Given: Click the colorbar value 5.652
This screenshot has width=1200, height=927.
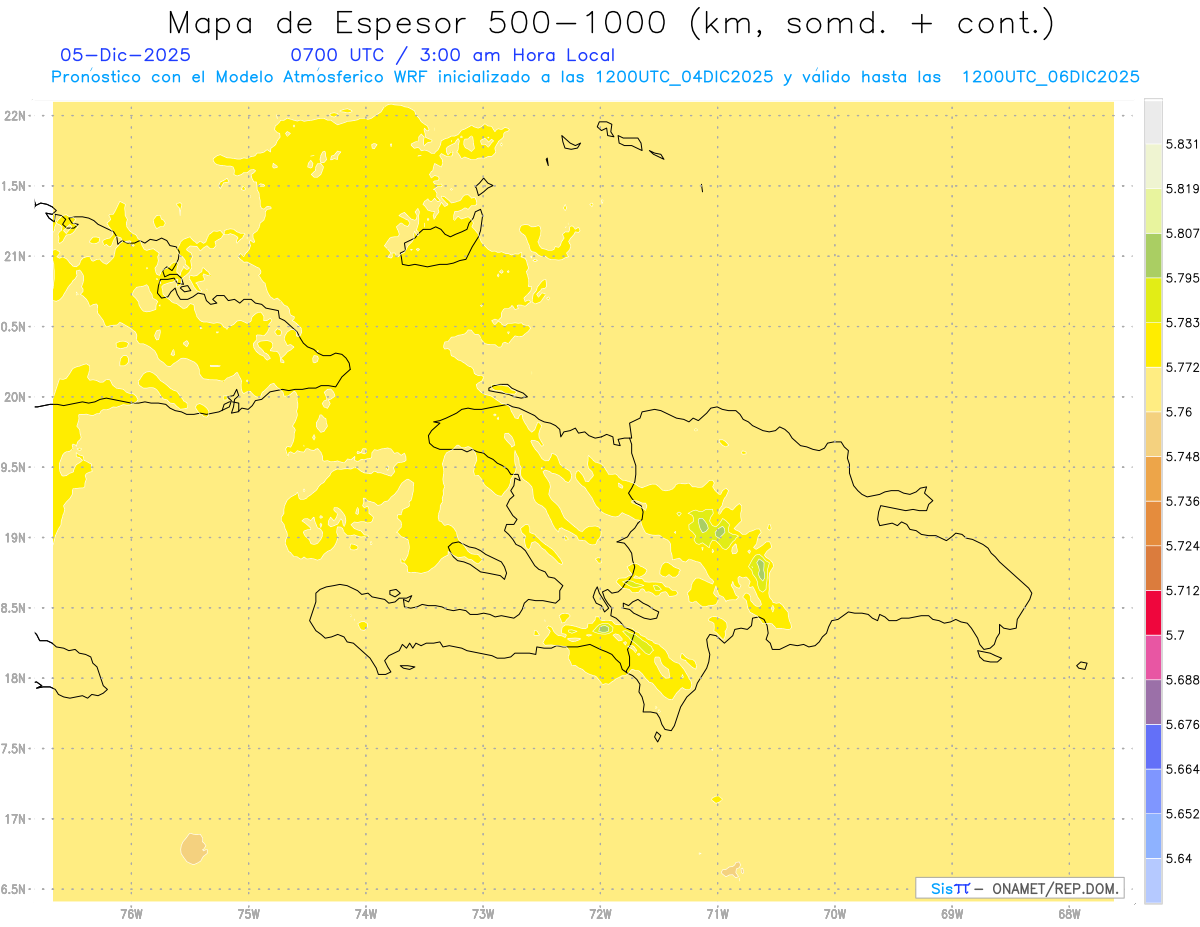Looking at the screenshot, I should (x=1182, y=814).
